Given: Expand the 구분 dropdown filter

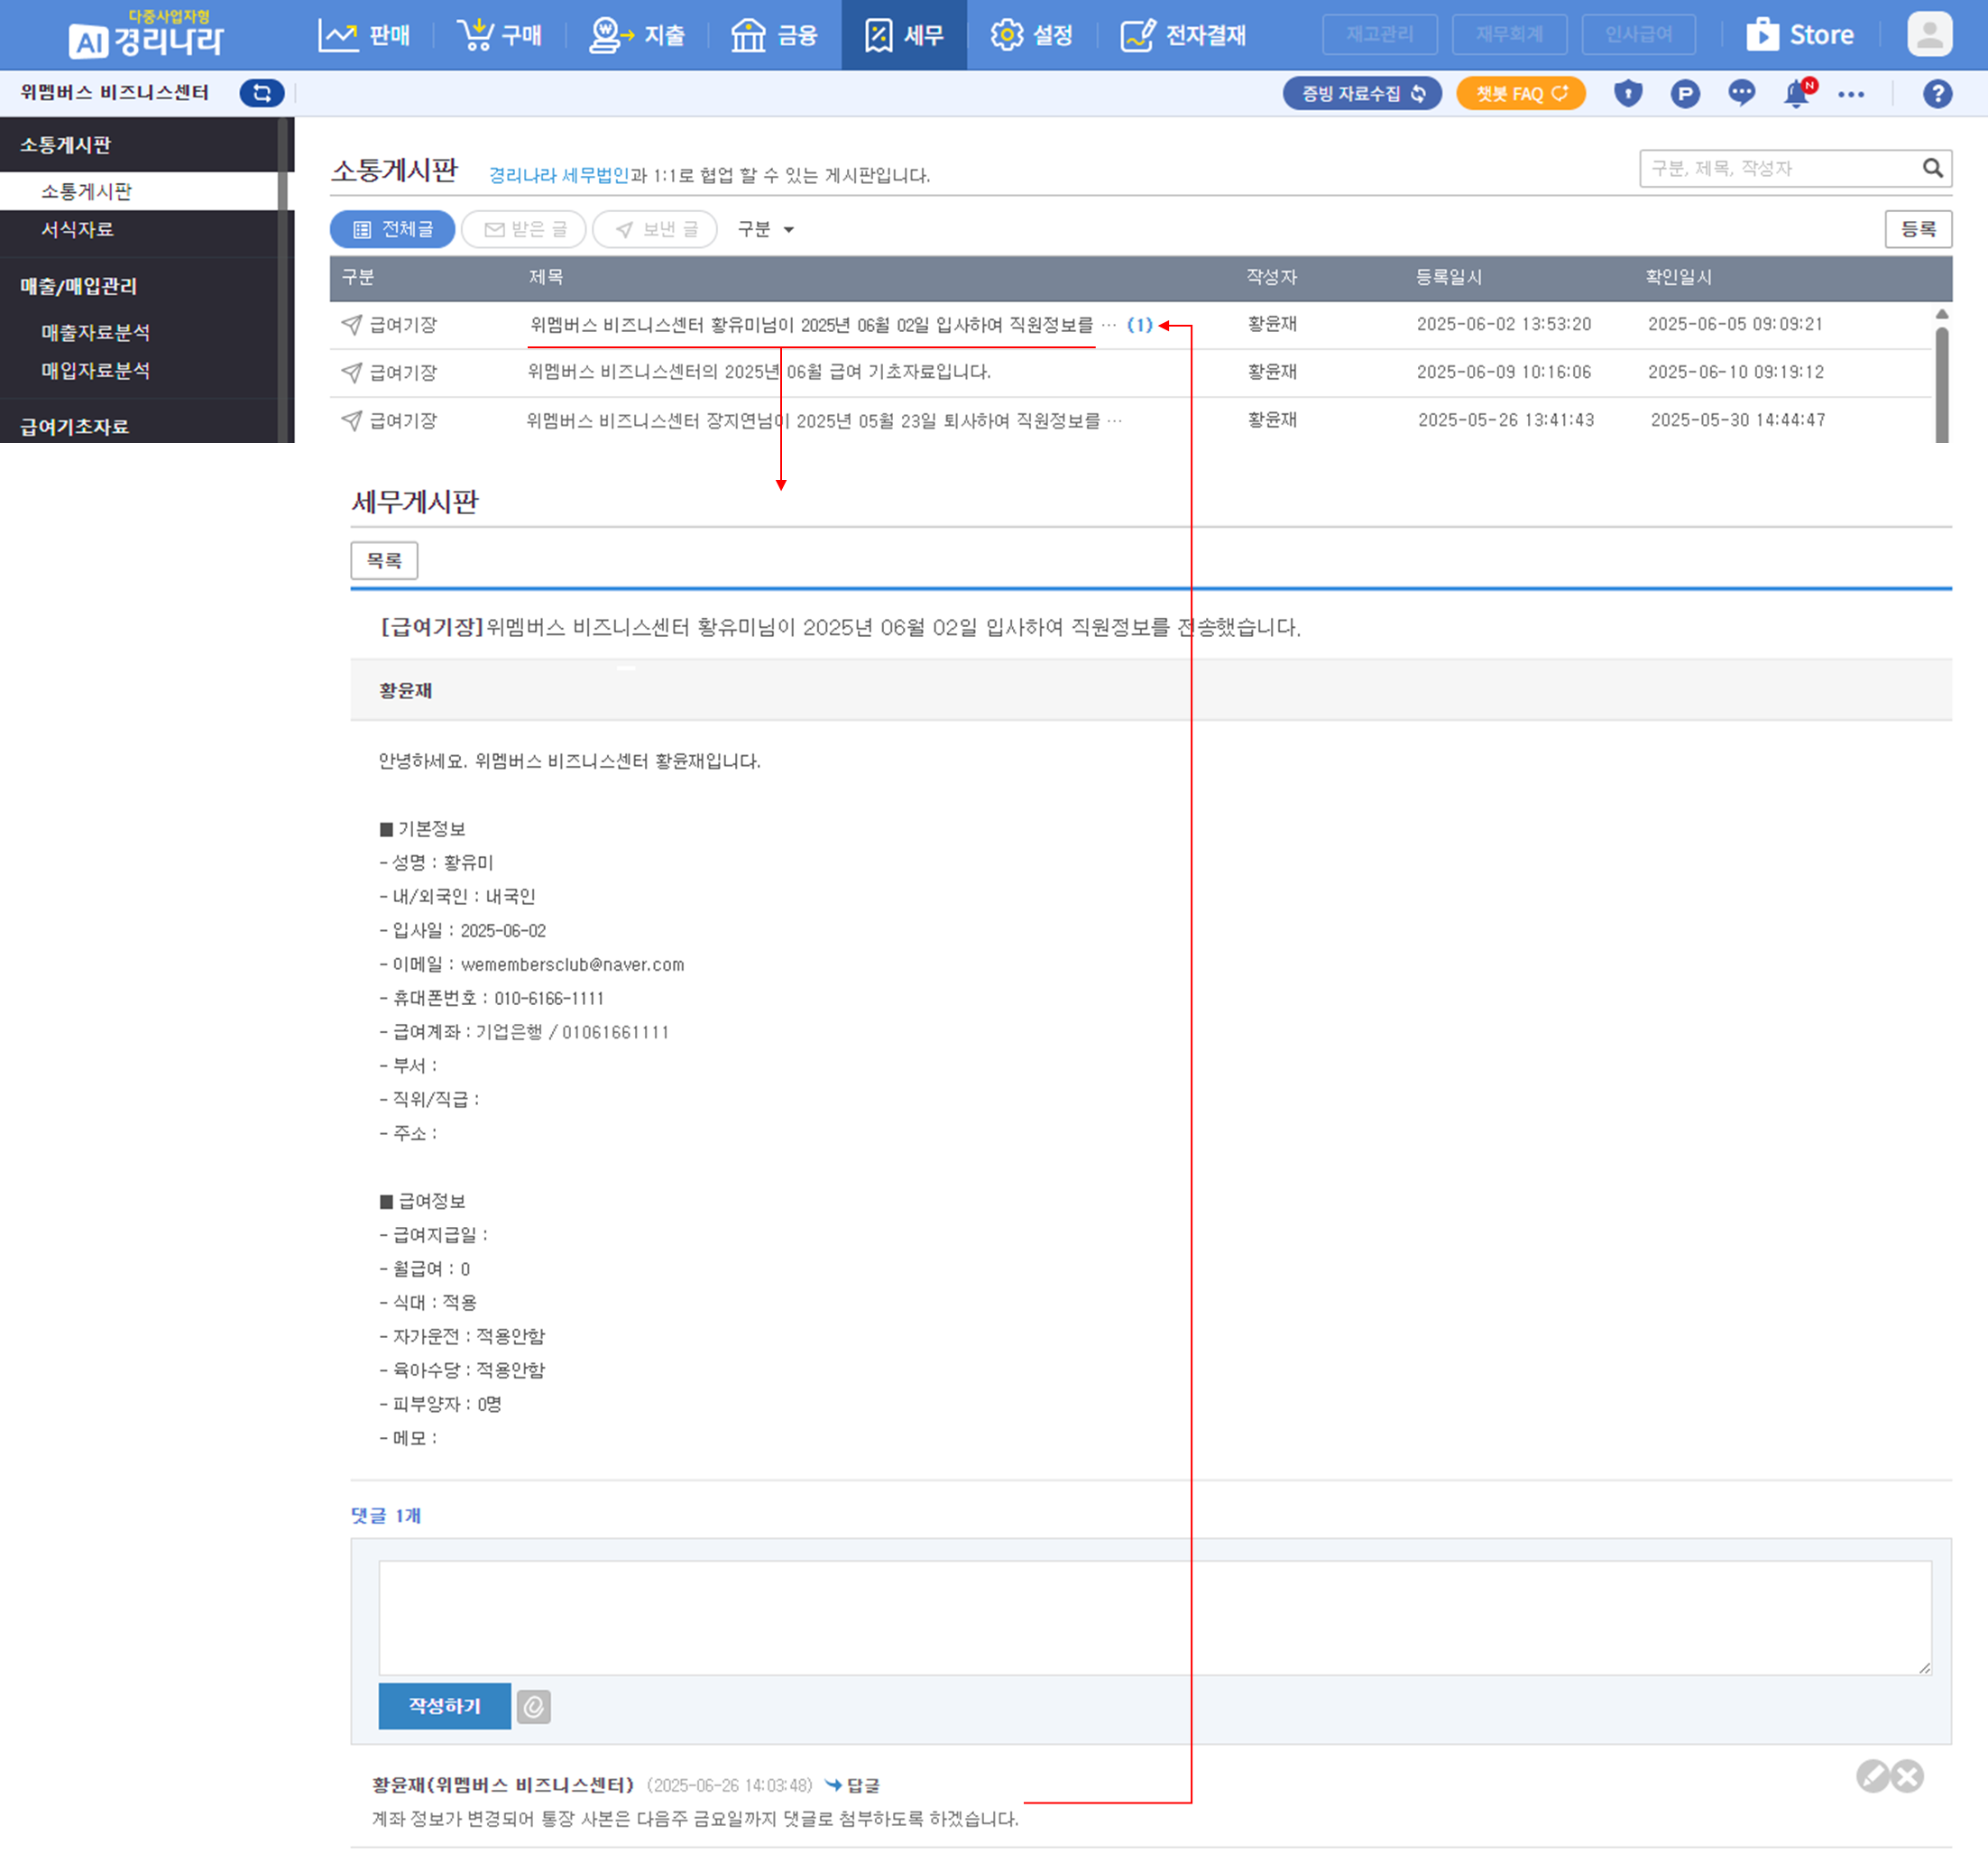Looking at the screenshot, I should 765,230.
